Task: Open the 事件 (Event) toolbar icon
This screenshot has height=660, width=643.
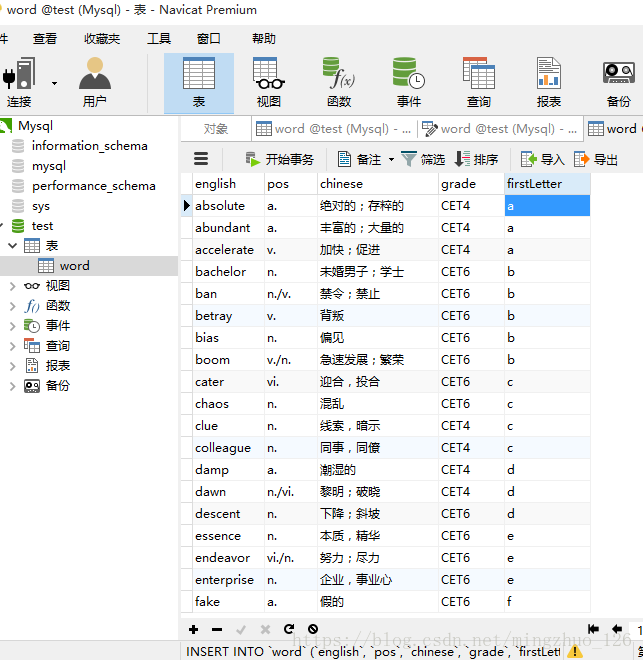Action: point(409,83)
